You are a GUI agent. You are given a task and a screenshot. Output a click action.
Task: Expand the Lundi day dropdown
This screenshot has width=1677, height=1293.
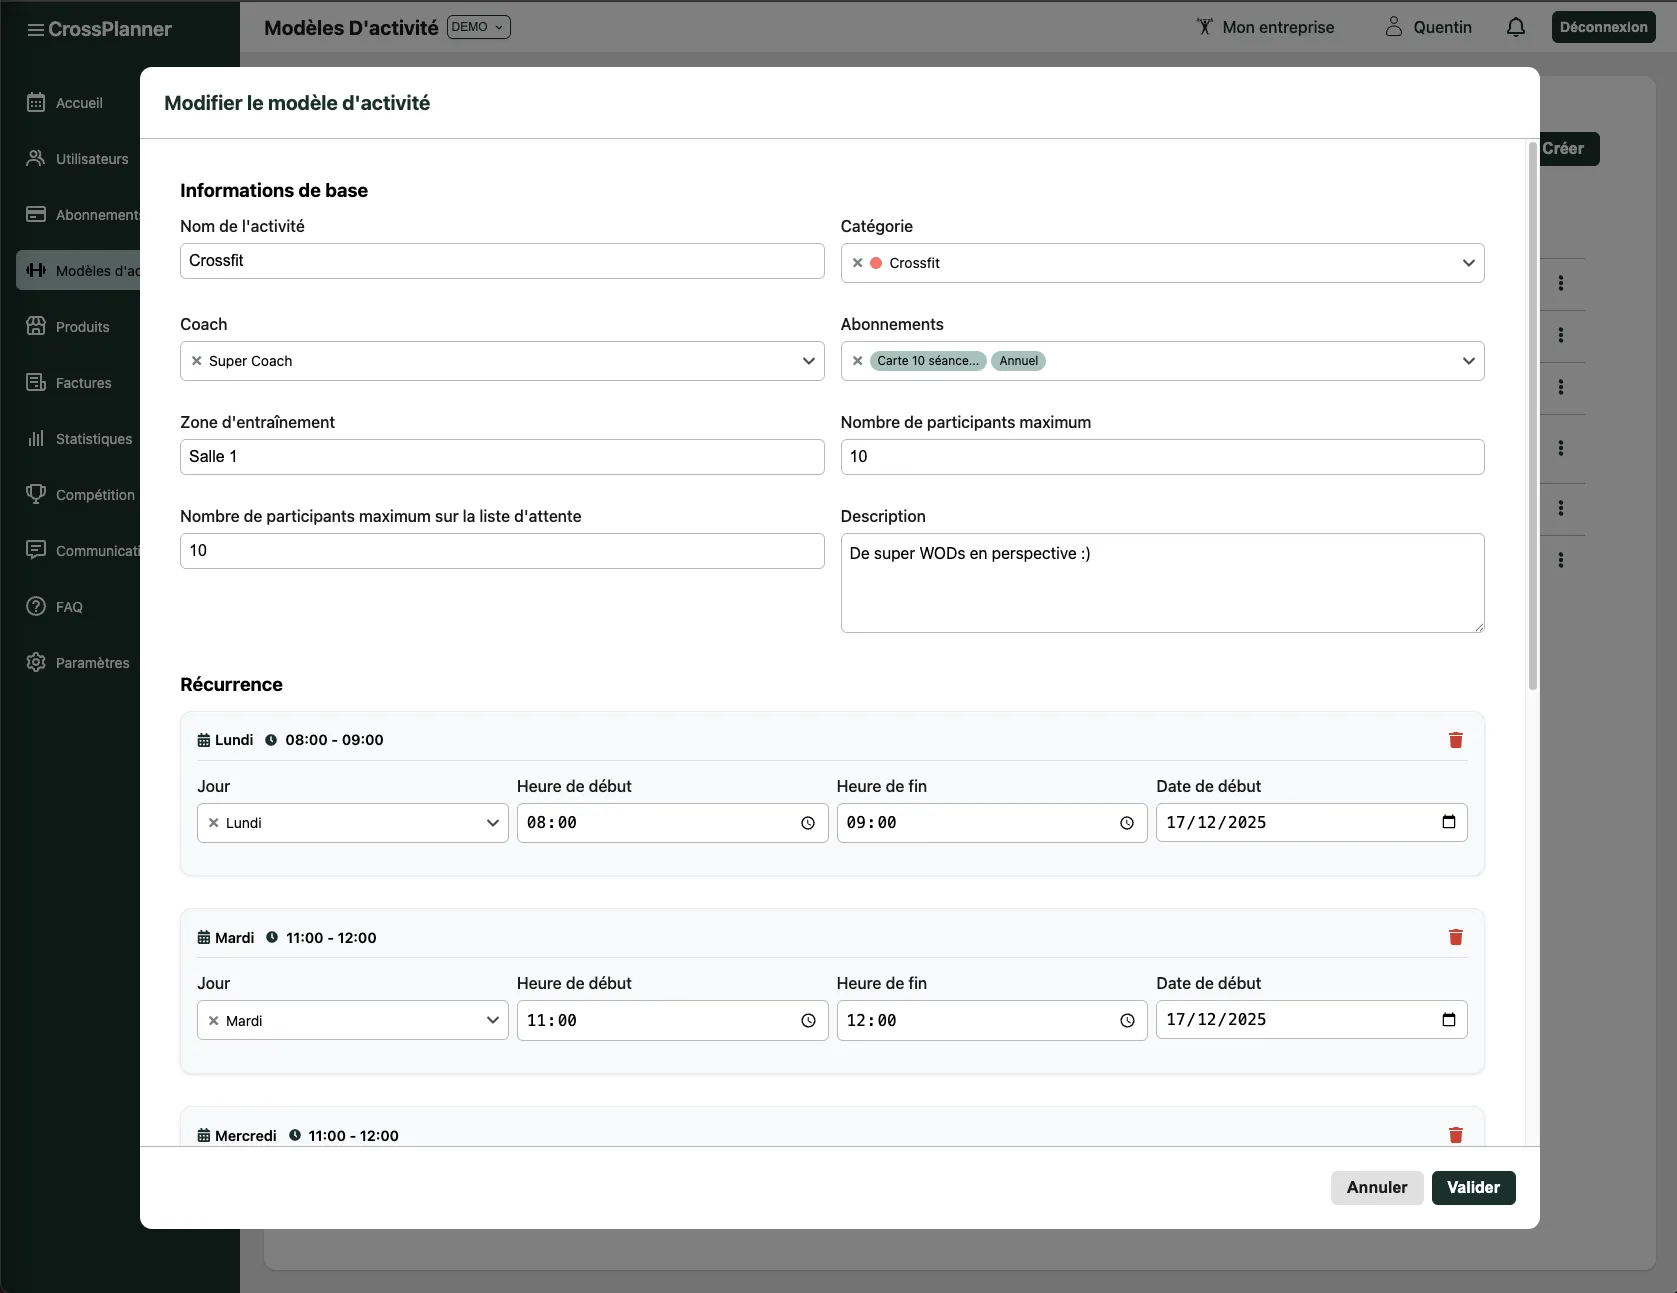pos(492,823)
